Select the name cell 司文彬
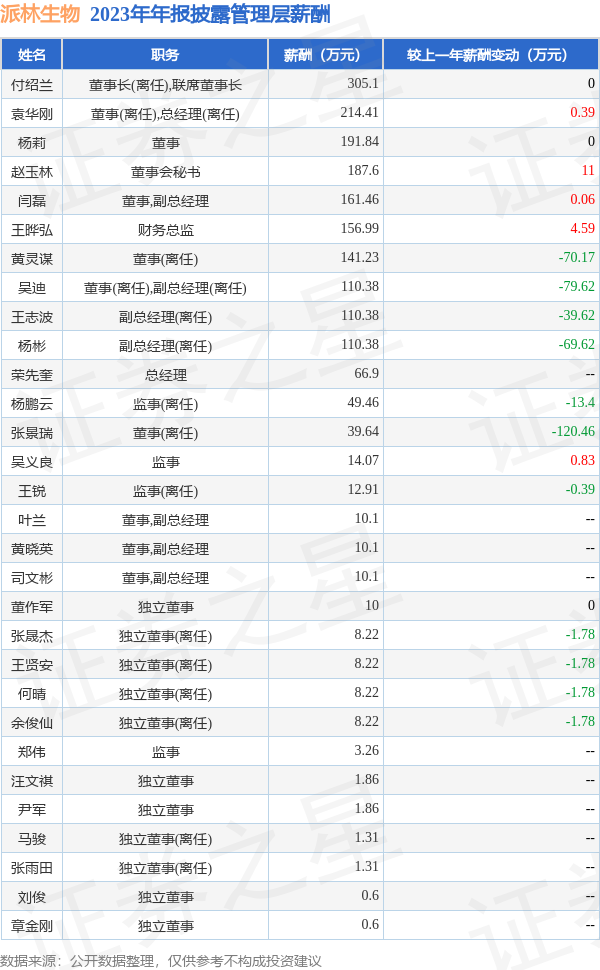The height and width of the screenshot is (970, 600). pyautogui.click(x=32, y=578)
